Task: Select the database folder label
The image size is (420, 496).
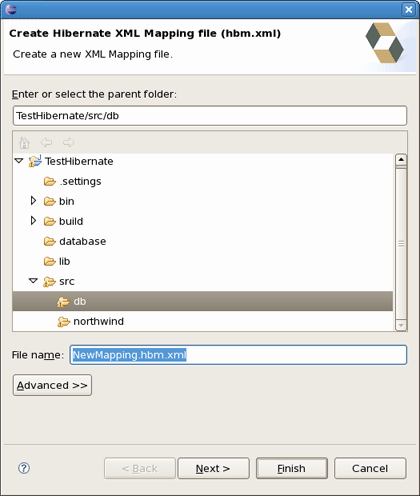Action: (x=83, y=241)
